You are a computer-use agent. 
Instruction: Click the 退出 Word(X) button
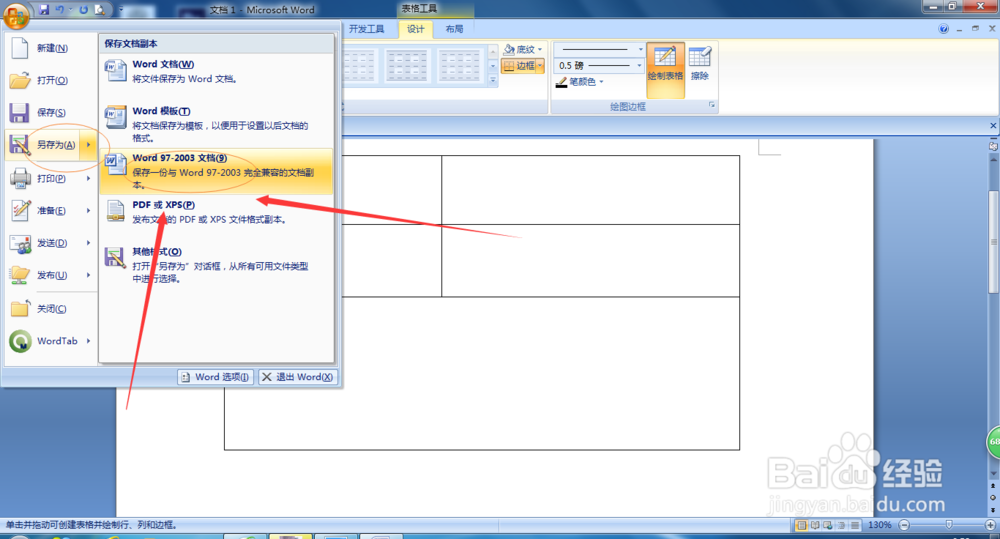click(297, 377)
